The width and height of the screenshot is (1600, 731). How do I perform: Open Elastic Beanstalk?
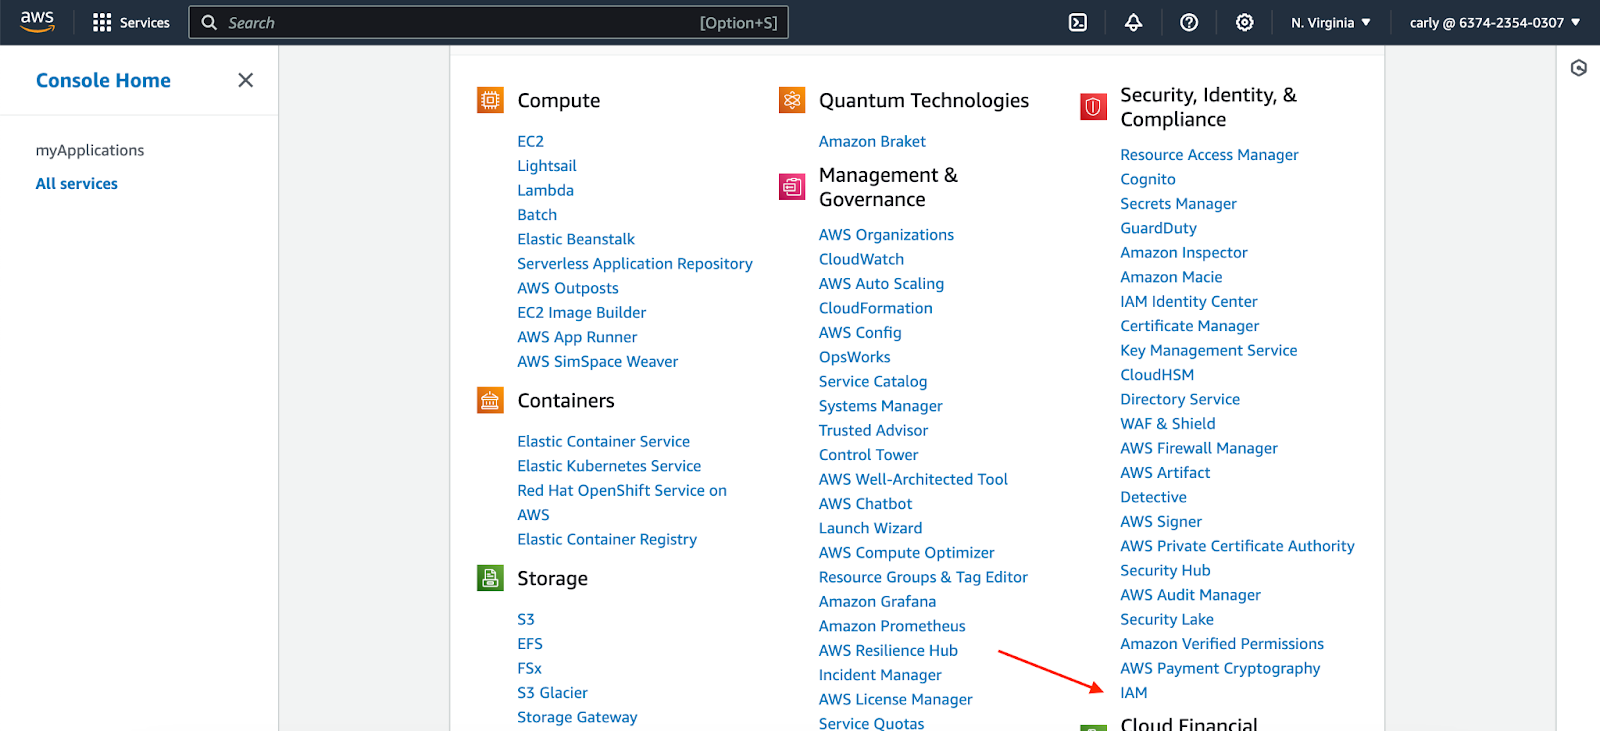coord(576,239)
